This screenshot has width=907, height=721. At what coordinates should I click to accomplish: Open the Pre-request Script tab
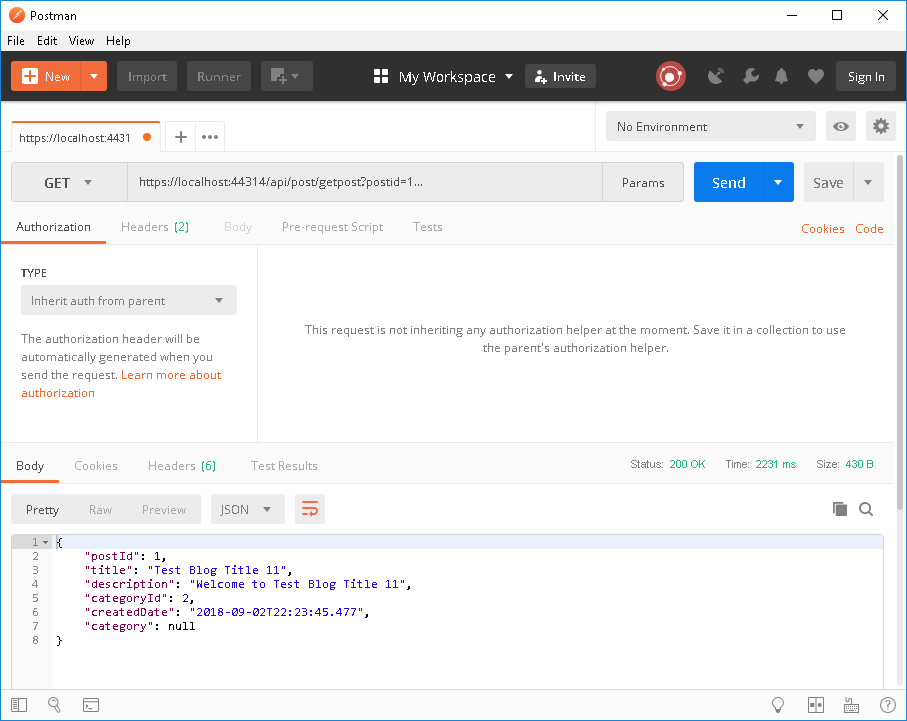point(332,227)
